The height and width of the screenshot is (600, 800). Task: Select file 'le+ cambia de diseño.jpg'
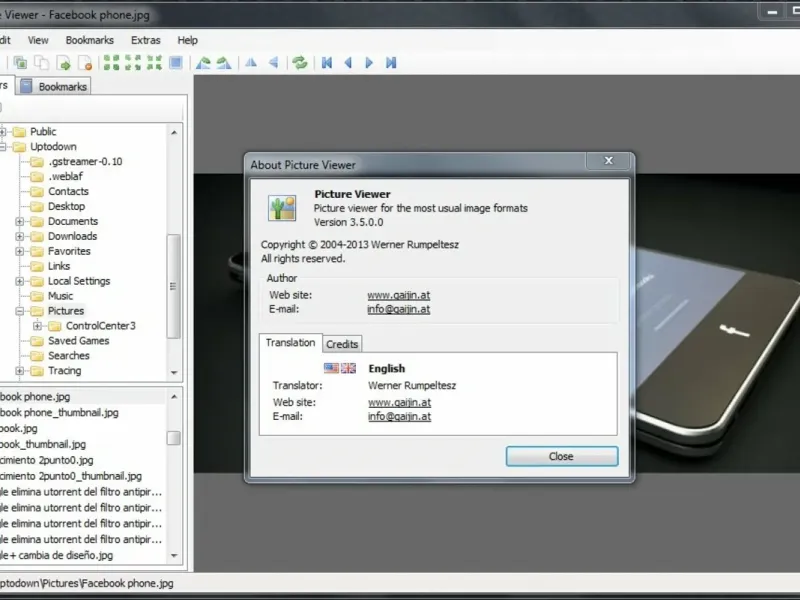56,555
